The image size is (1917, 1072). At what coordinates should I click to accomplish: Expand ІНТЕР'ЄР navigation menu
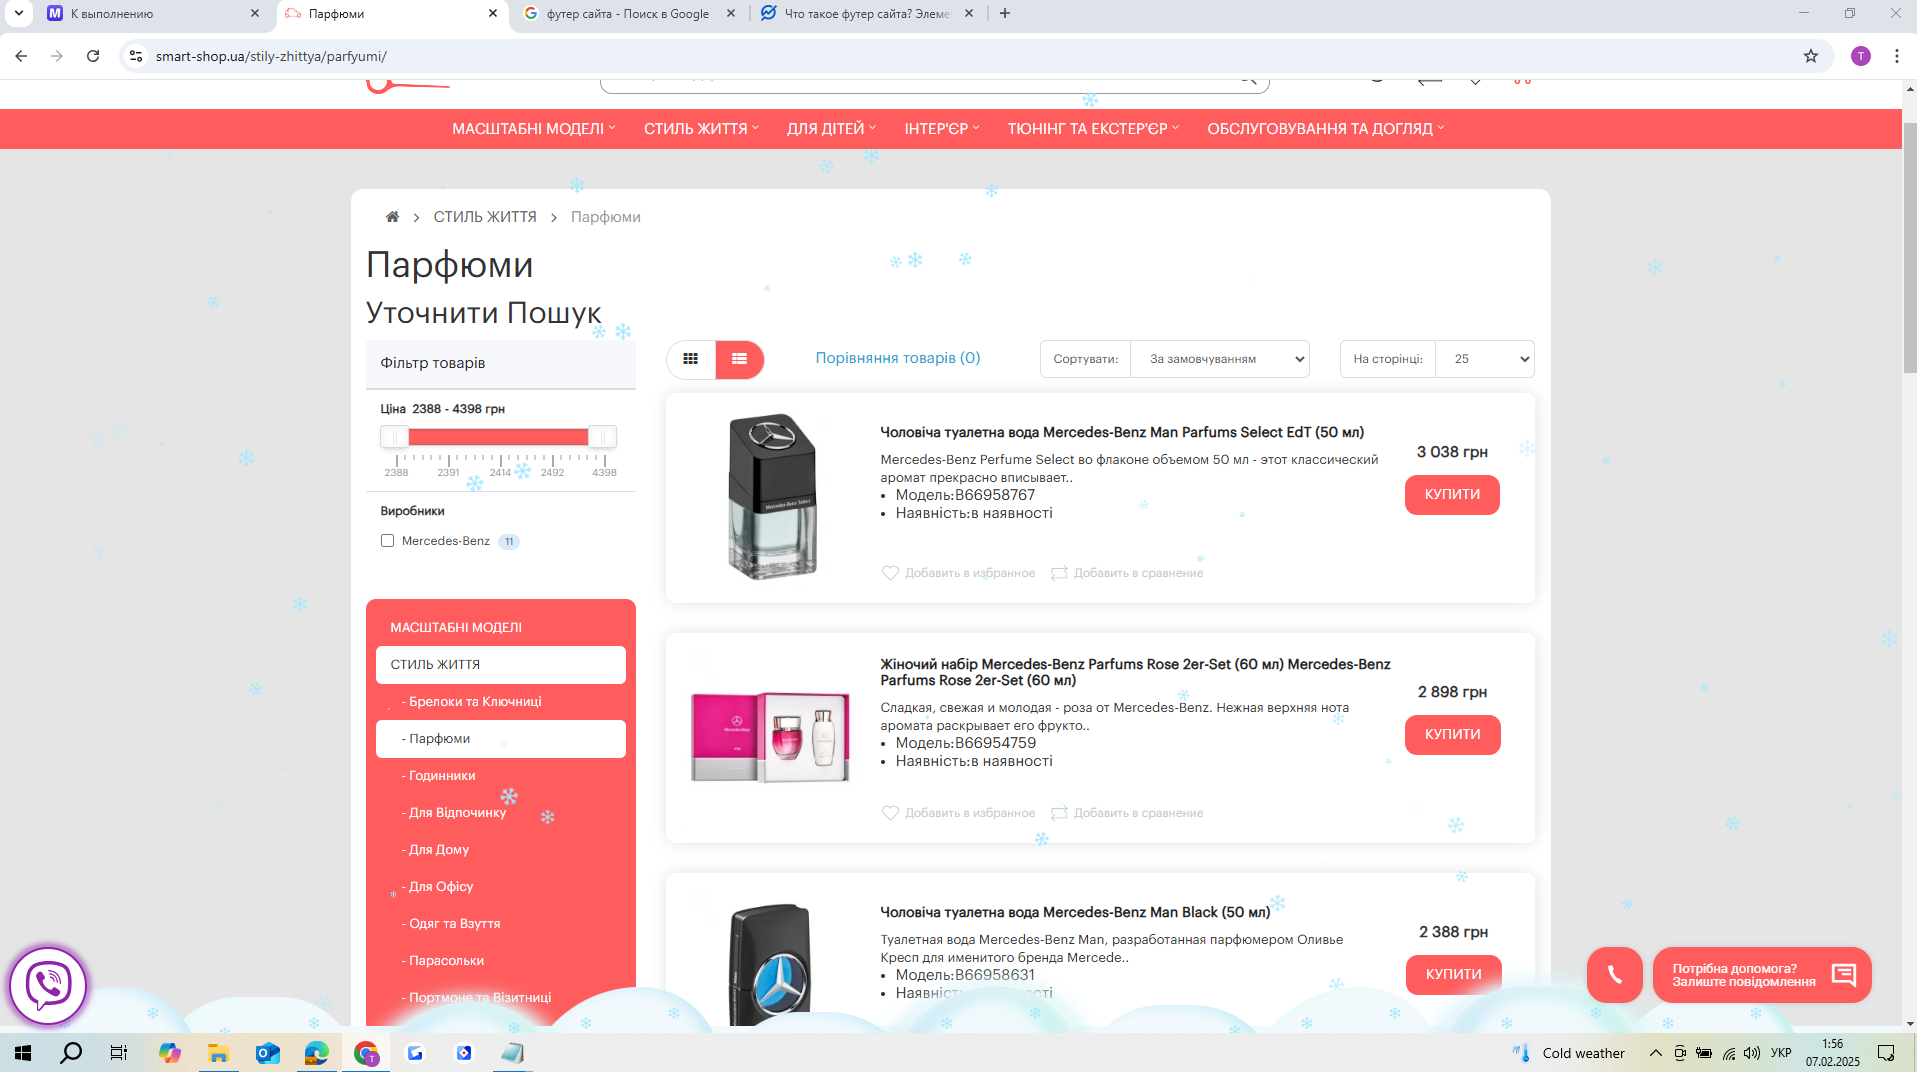[x=942, y=129]
